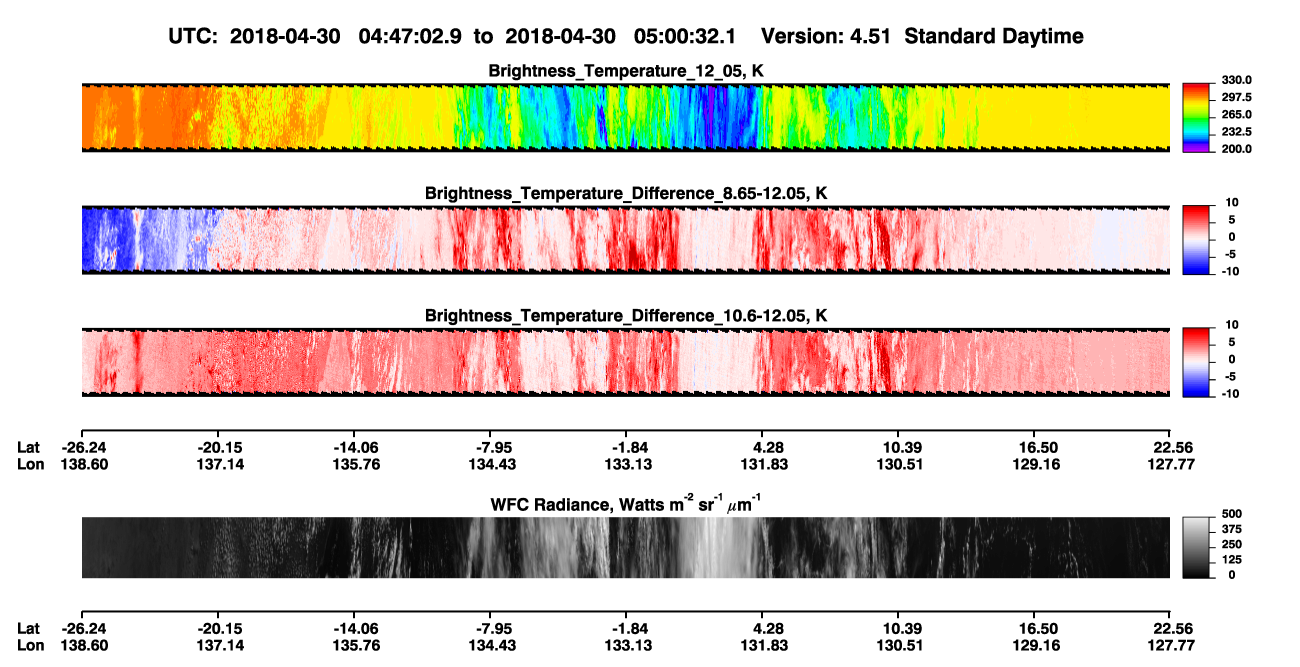
Task: Click the red-blue colorbar of the 8.65-12.05 panel
Action: tap(1196, 240)
